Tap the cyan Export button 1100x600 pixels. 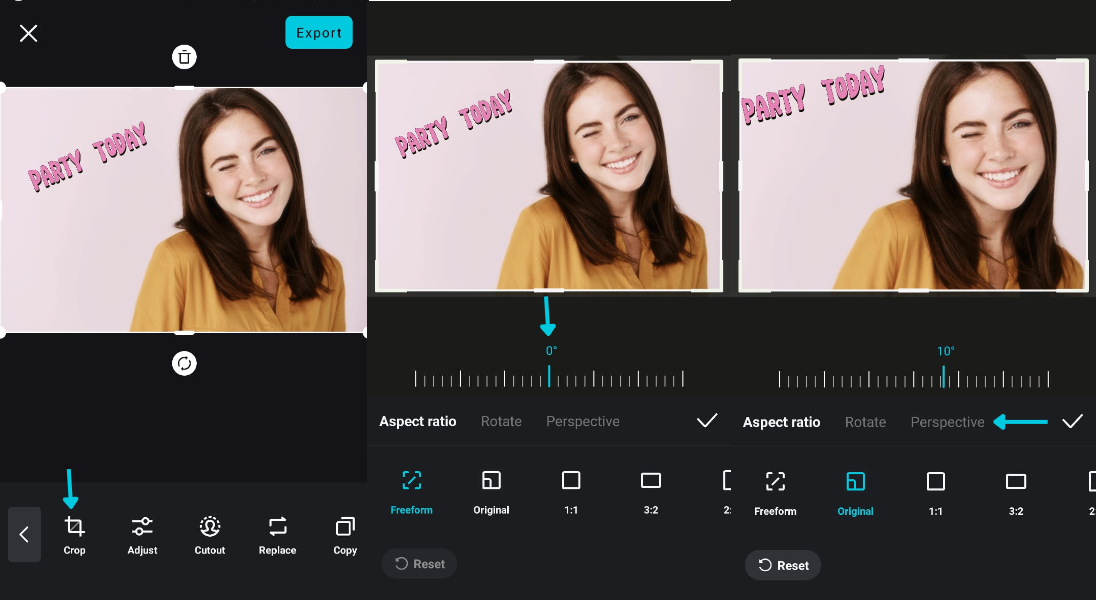click(x=318, y=32)
